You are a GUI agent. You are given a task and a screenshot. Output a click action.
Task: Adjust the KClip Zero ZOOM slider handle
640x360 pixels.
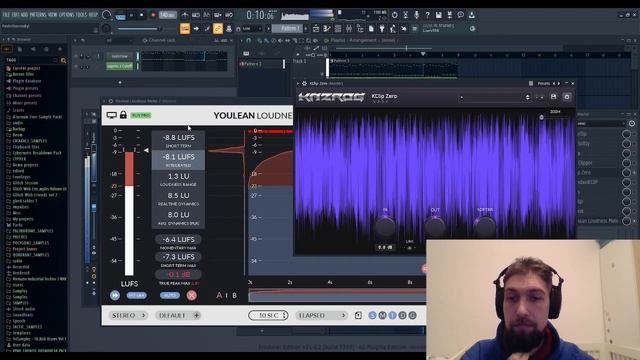point(542,117)
